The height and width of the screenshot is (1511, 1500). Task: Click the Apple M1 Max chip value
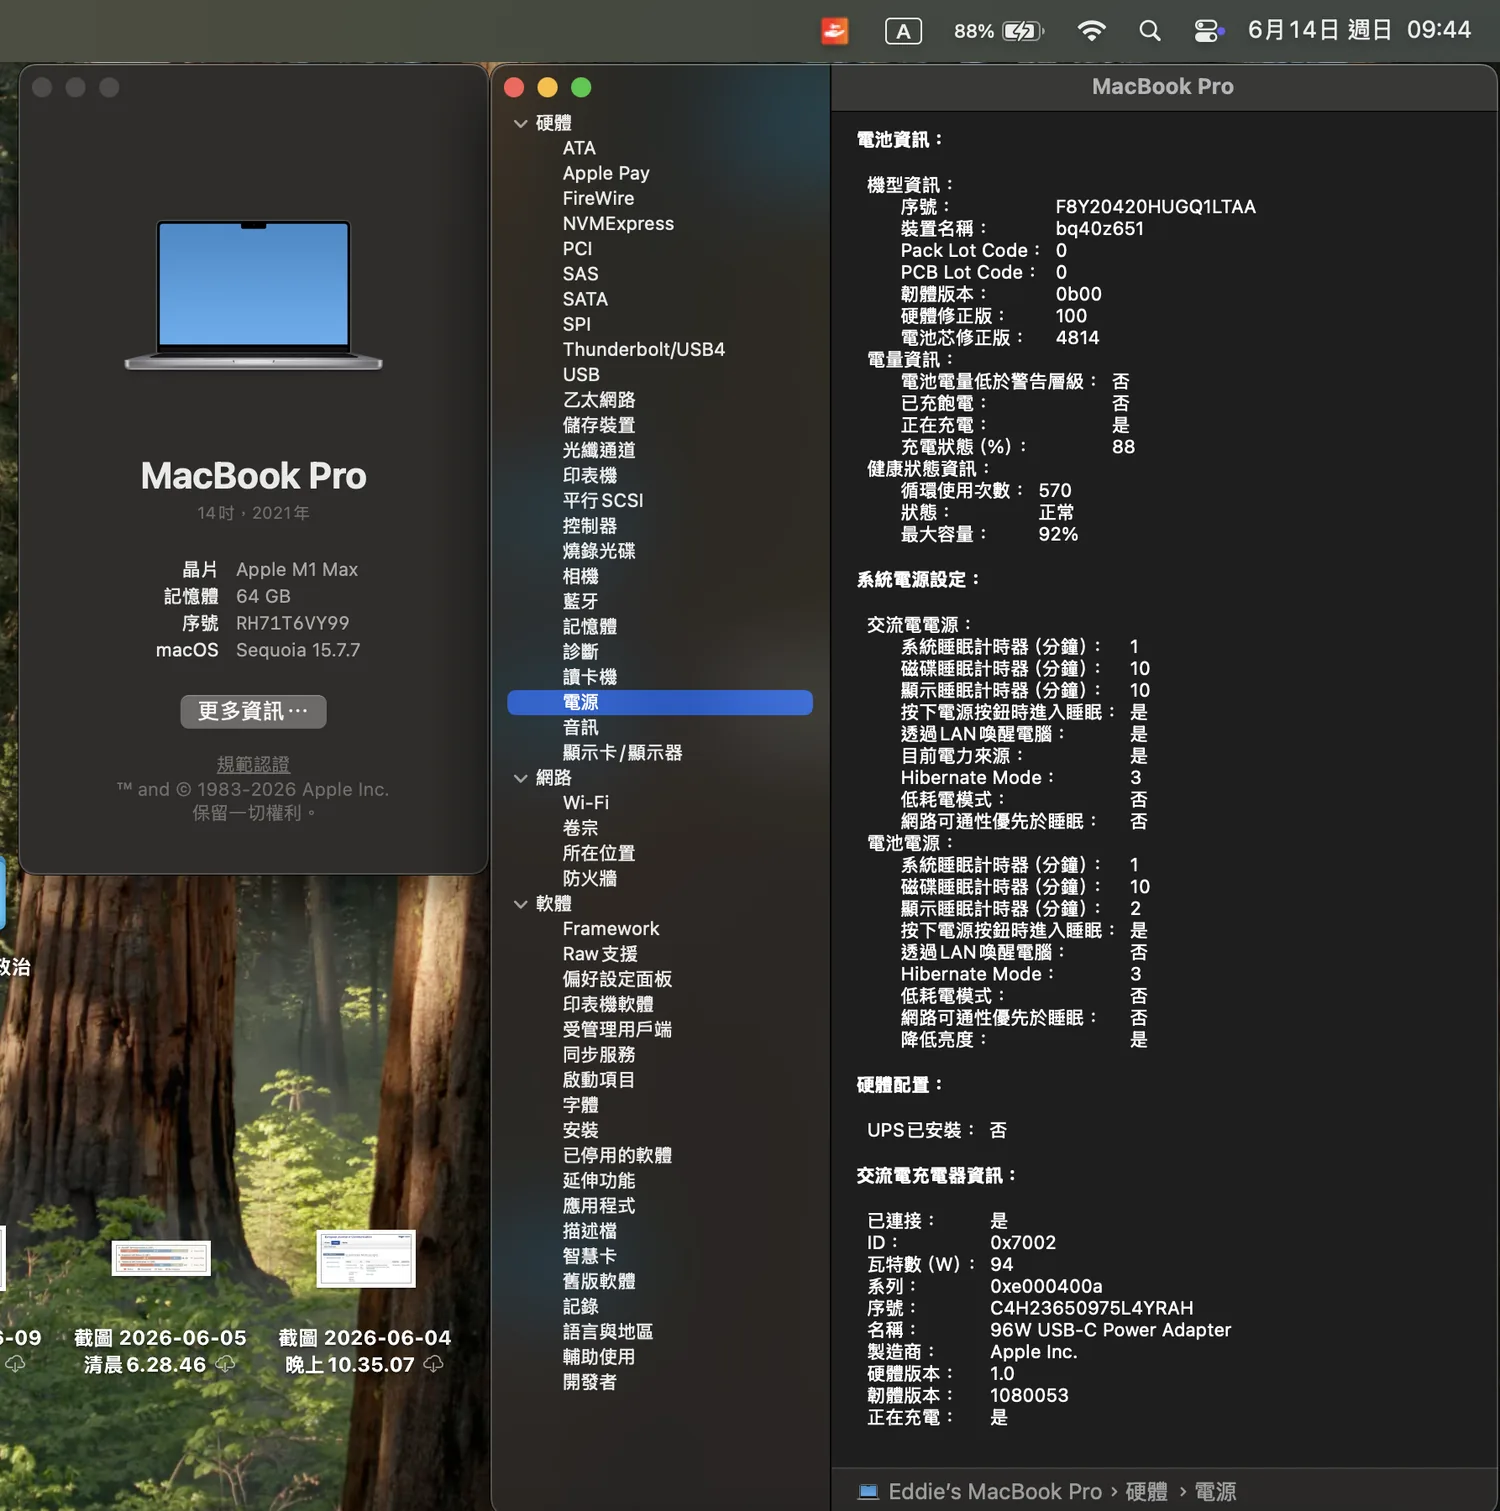[297, 569]
